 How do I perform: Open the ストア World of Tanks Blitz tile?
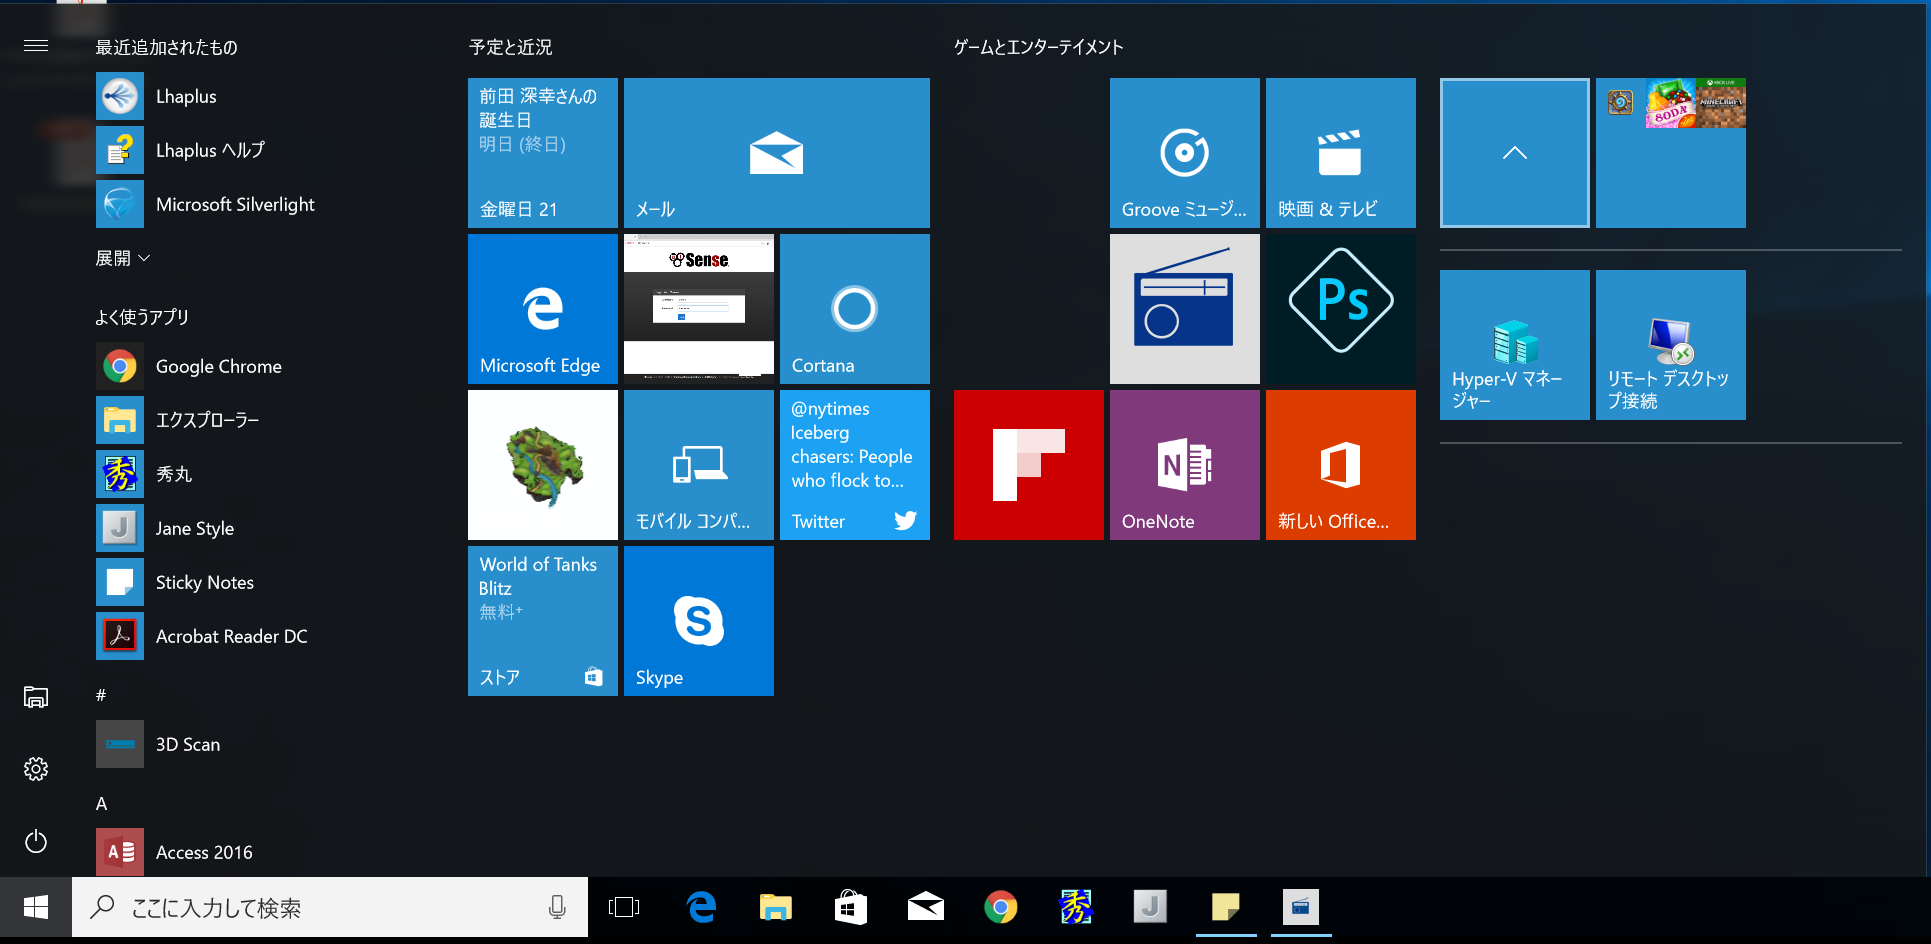[543, 621]
